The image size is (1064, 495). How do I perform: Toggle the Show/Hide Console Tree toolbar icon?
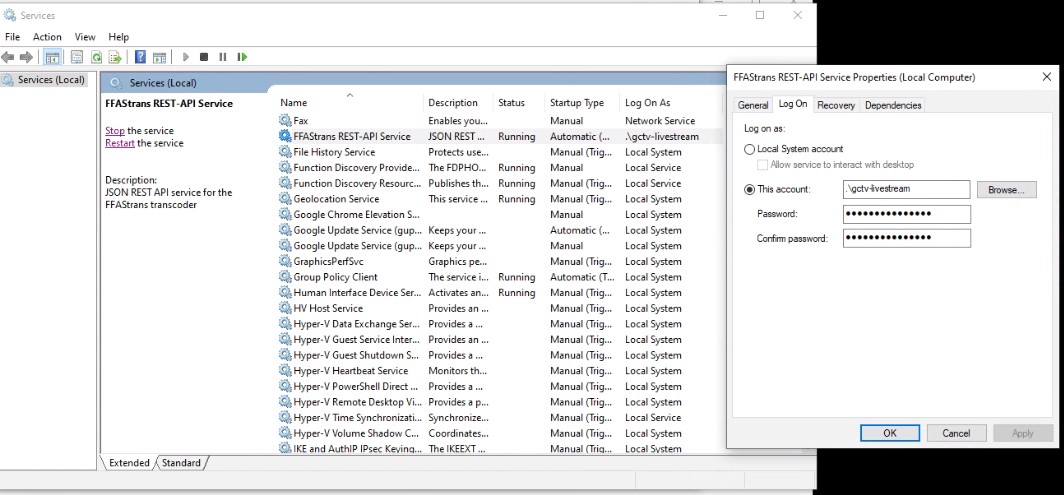(52, 57)
